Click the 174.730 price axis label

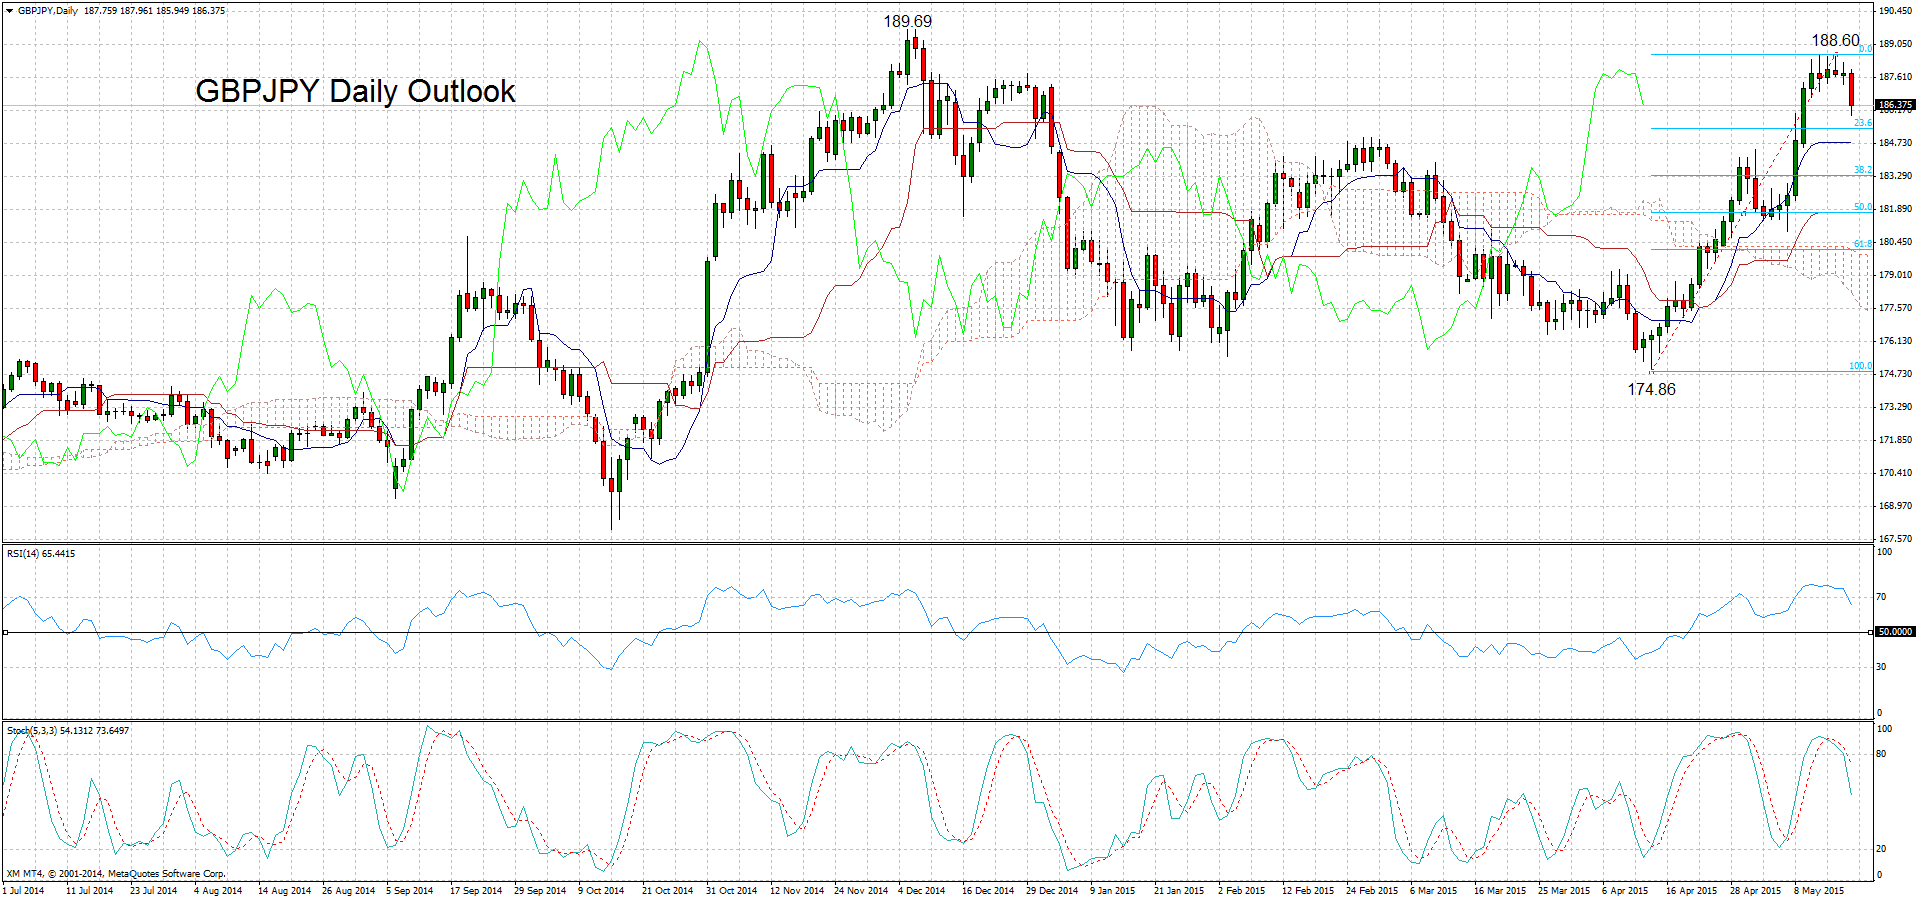pos(1895,374)
